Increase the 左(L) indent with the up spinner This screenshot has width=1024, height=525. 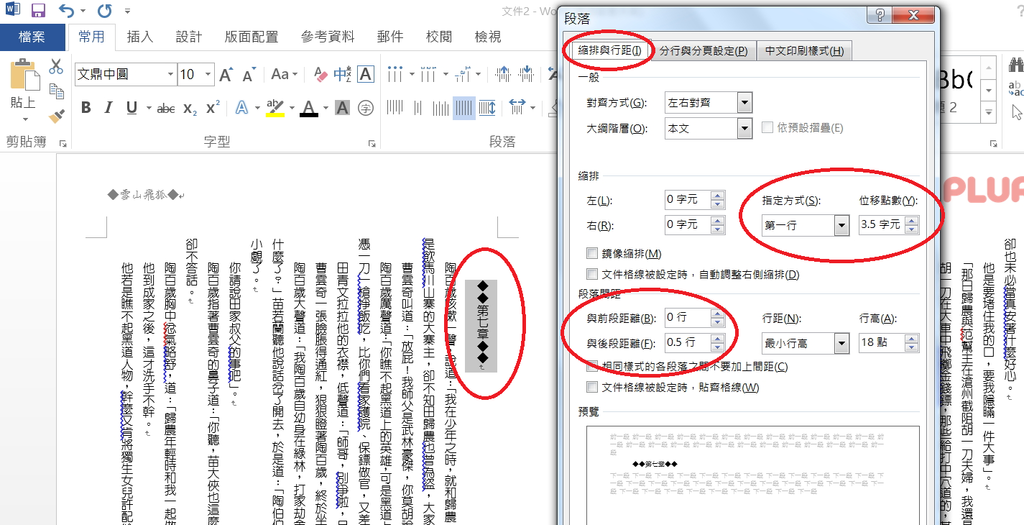718,195
